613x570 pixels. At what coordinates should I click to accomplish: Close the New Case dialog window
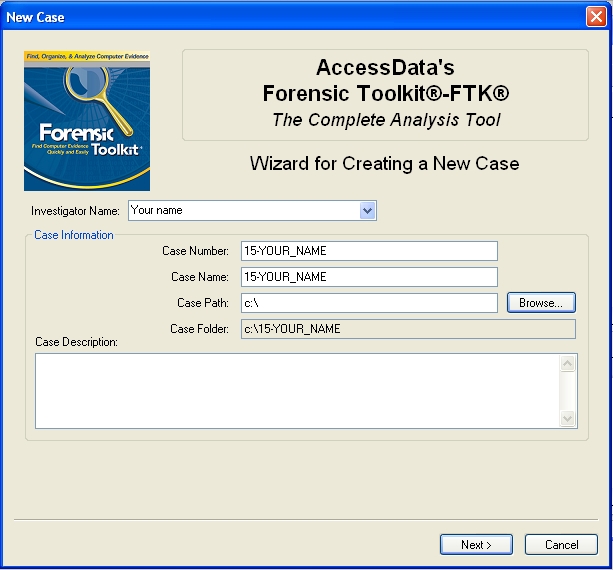(596, 17)
